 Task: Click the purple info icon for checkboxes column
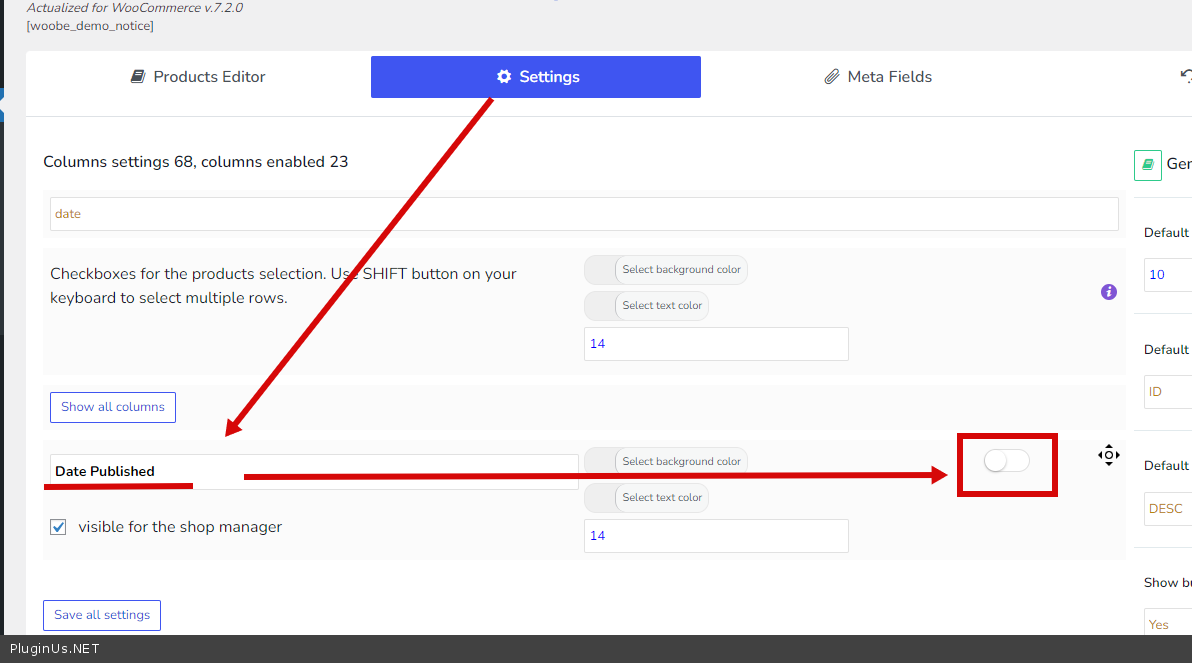pyautogui.click(x=1108, y=292)
